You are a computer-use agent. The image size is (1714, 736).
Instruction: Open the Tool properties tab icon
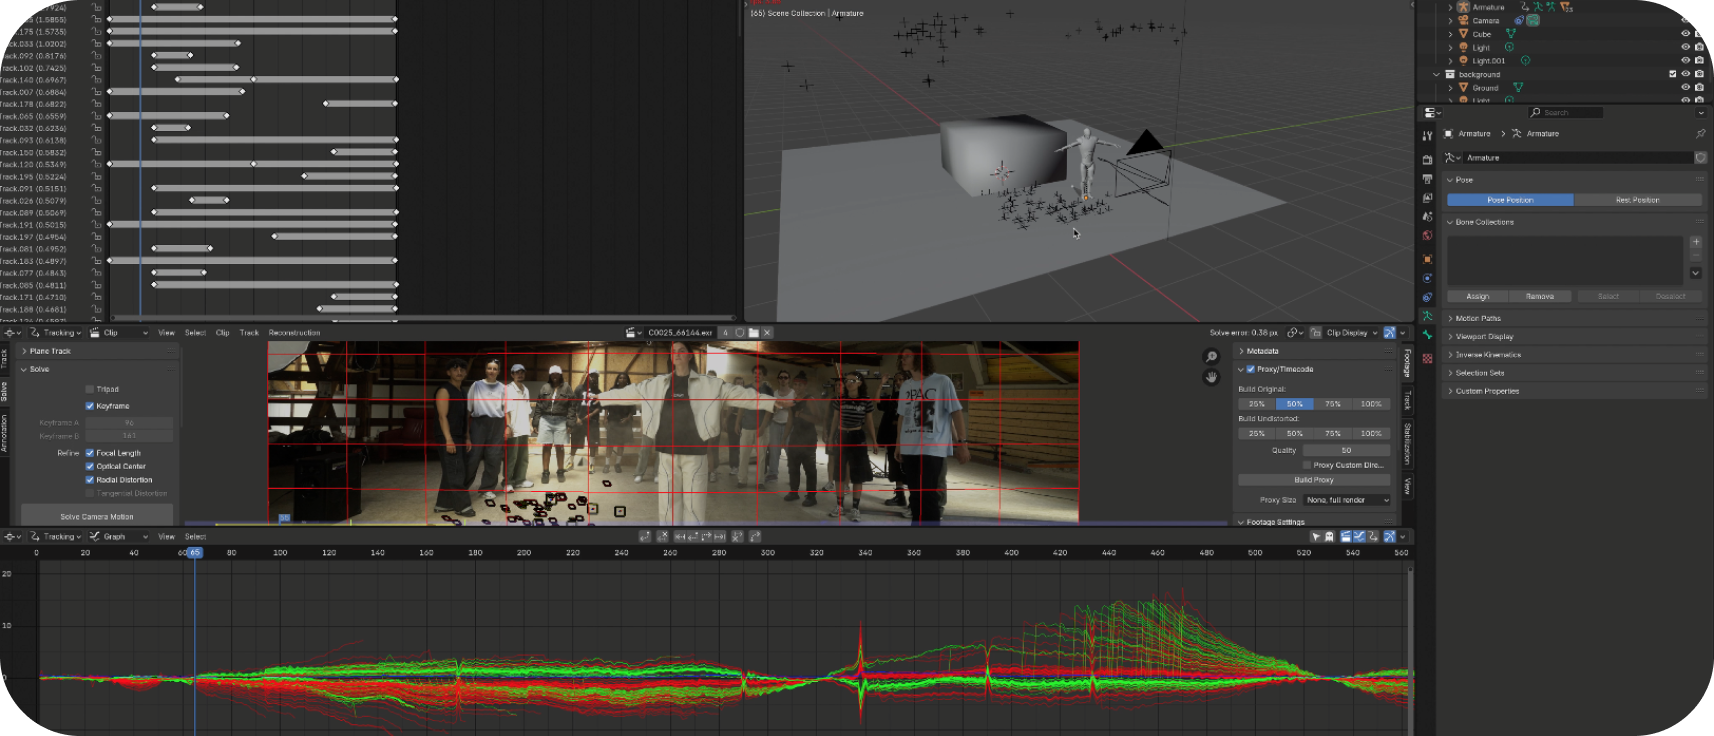(1427, 135)
